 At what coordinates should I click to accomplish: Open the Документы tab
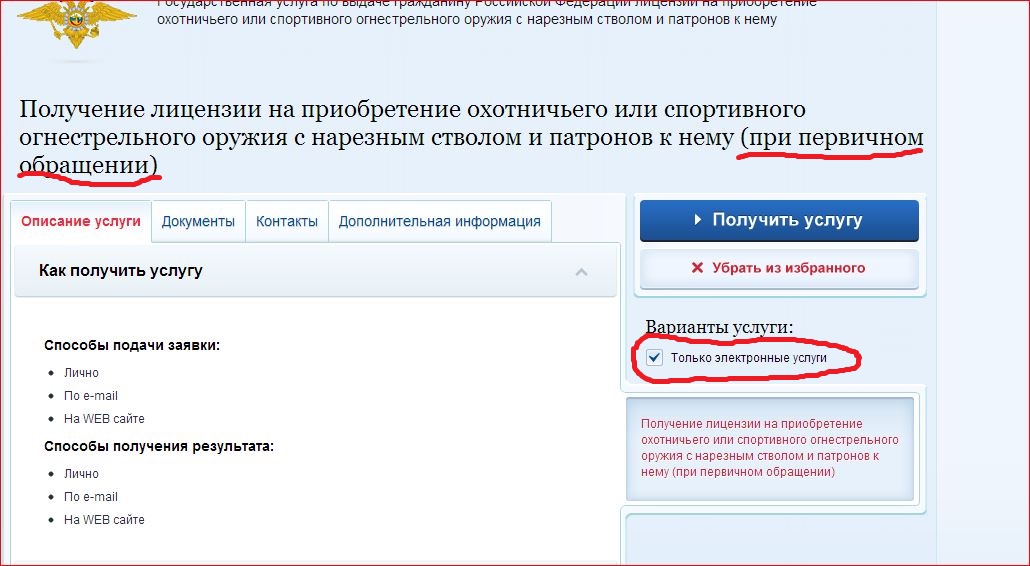pos(198,222)
